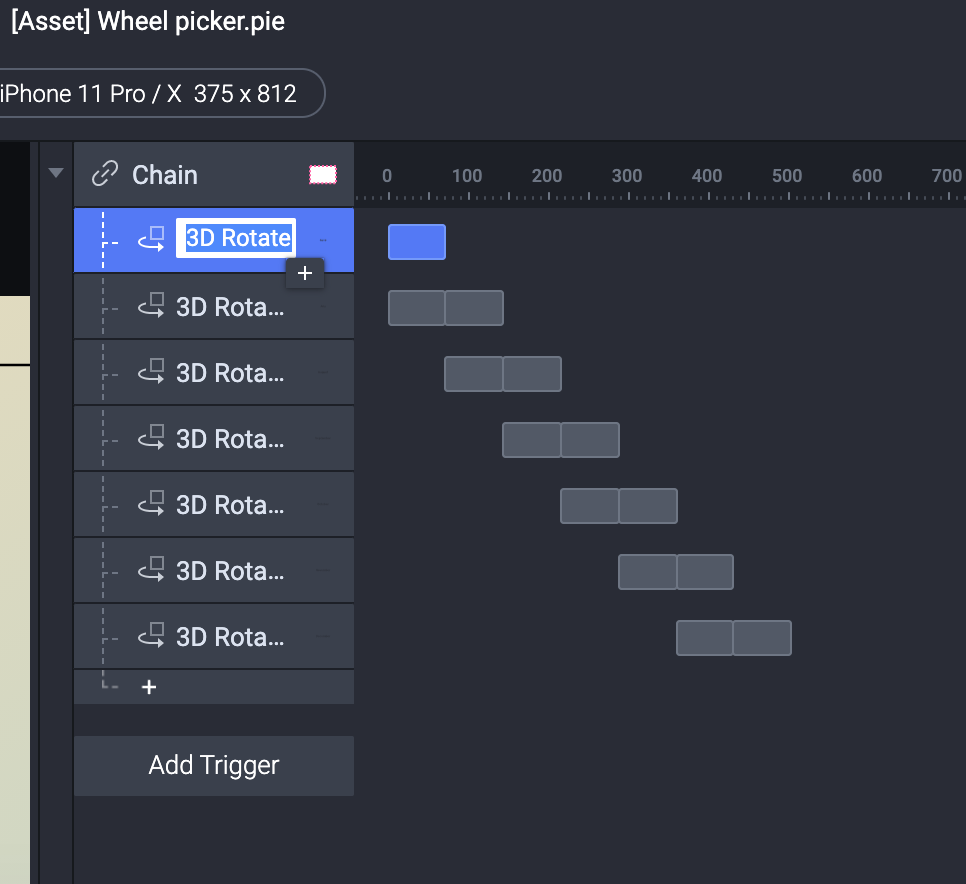966x884 pixels.
Task: Select the blue timeline block in the first row
Action: point(416,242)
